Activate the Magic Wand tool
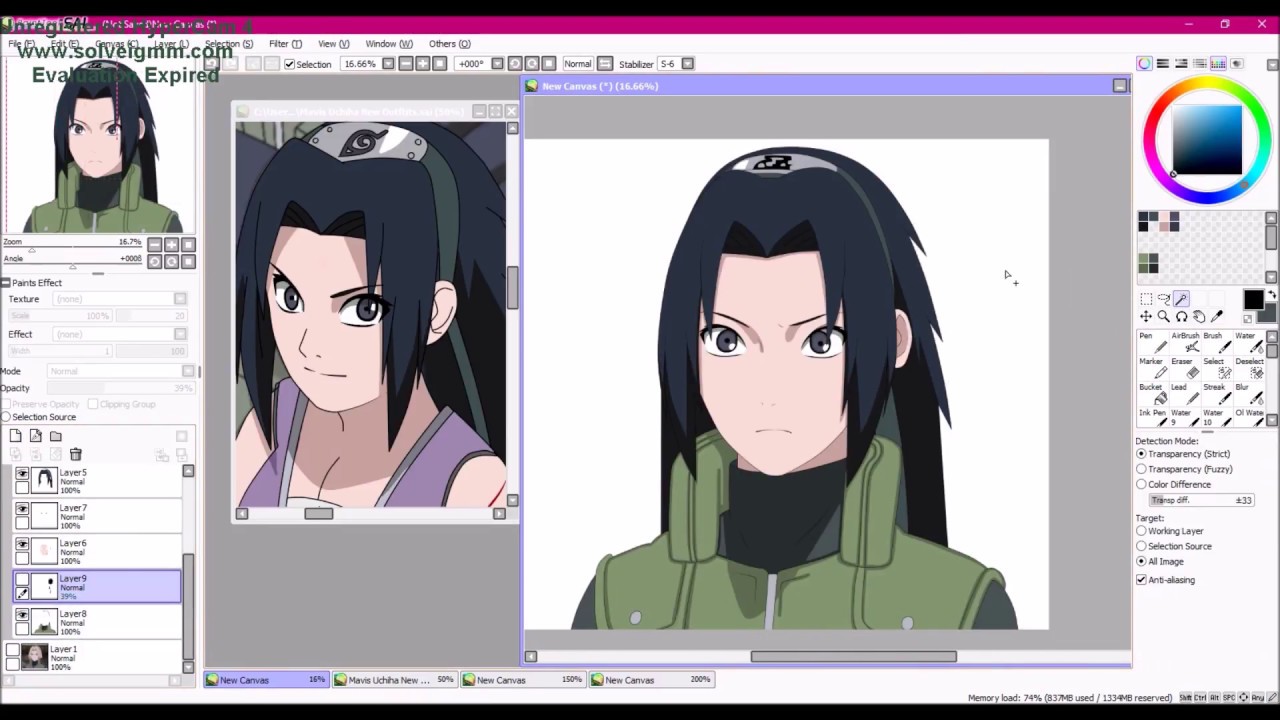 tap(1182, 299)
